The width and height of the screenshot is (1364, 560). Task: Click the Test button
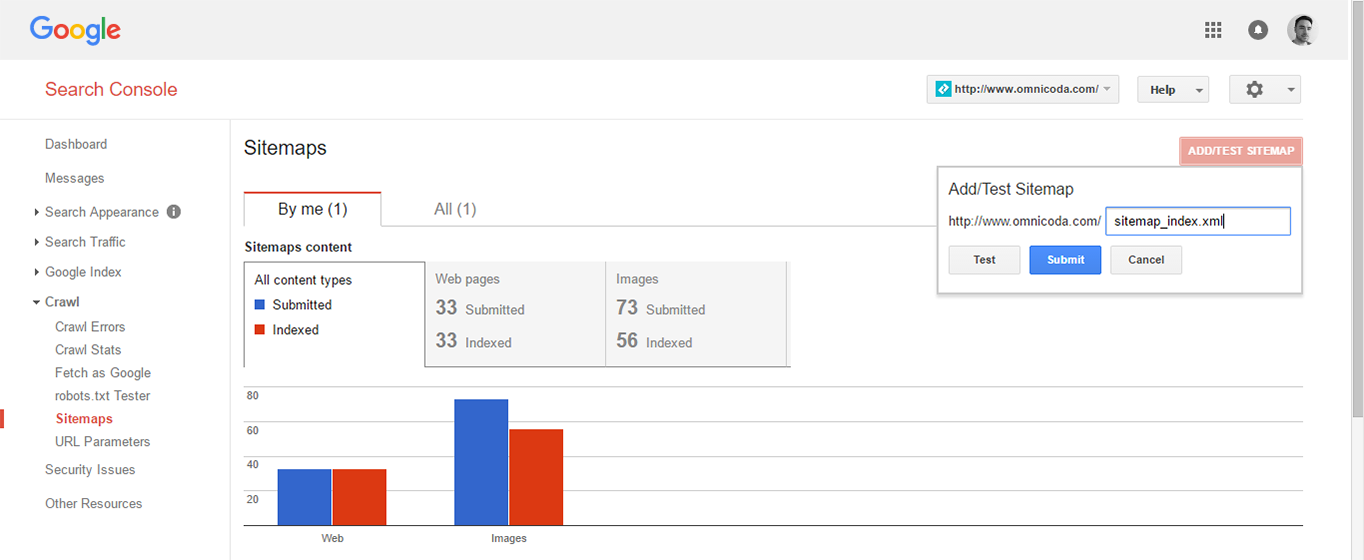tap(984, 260)
